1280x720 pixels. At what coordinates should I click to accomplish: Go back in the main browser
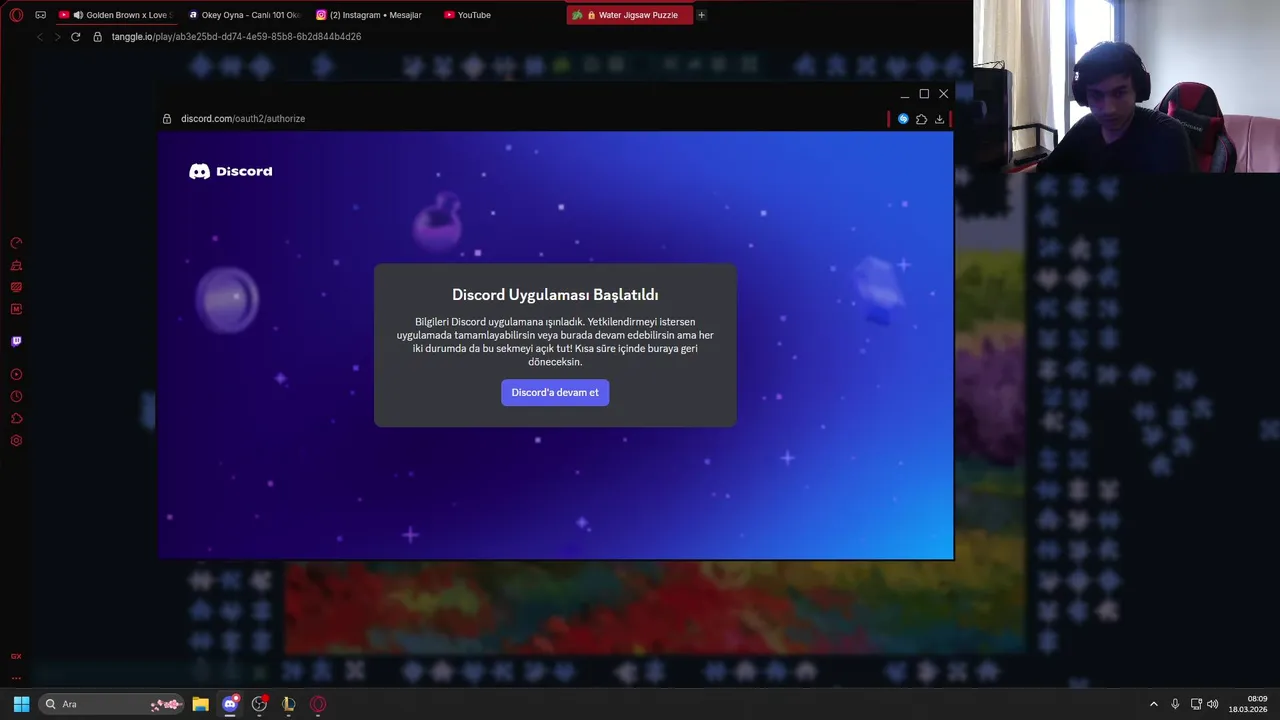[x=39, y=37]
